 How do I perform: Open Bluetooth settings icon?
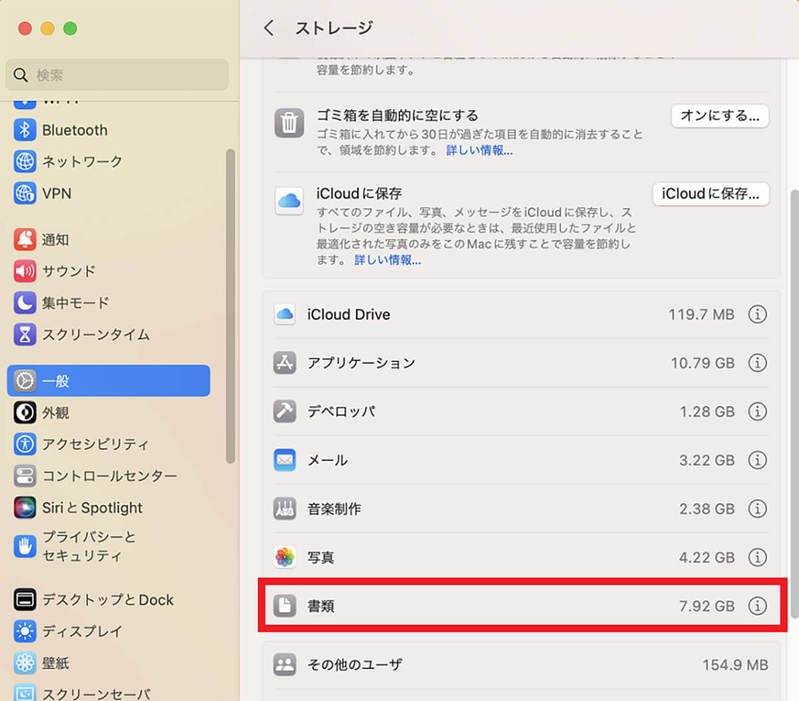coord(24,130)
